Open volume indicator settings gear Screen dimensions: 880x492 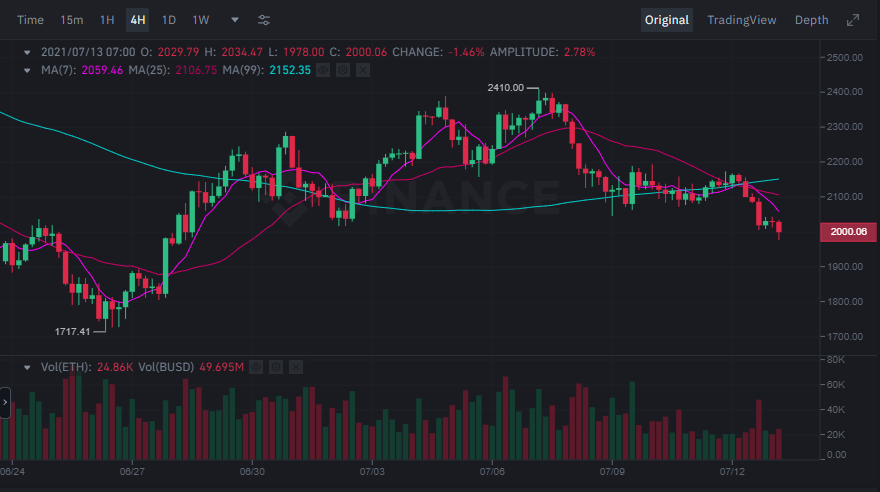point(276,367)
